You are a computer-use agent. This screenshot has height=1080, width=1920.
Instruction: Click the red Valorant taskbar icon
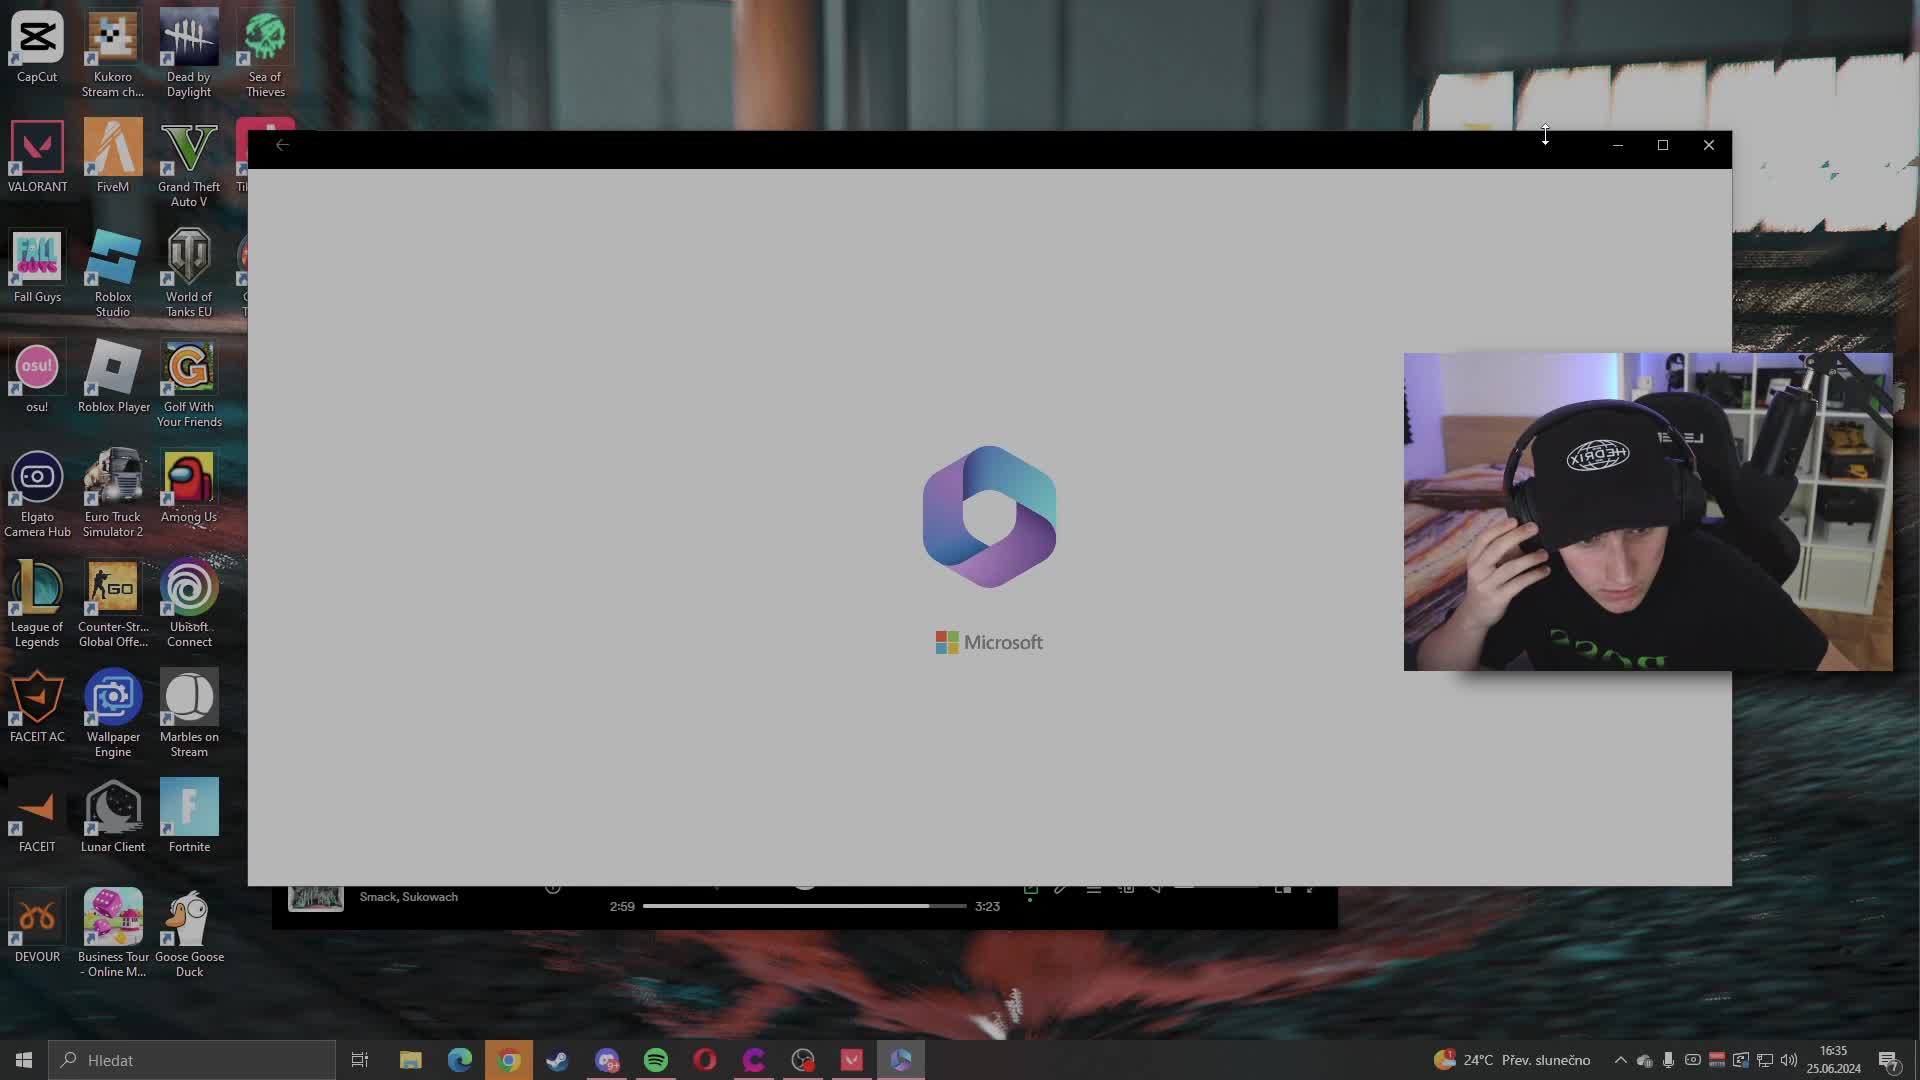(852, 1060)
